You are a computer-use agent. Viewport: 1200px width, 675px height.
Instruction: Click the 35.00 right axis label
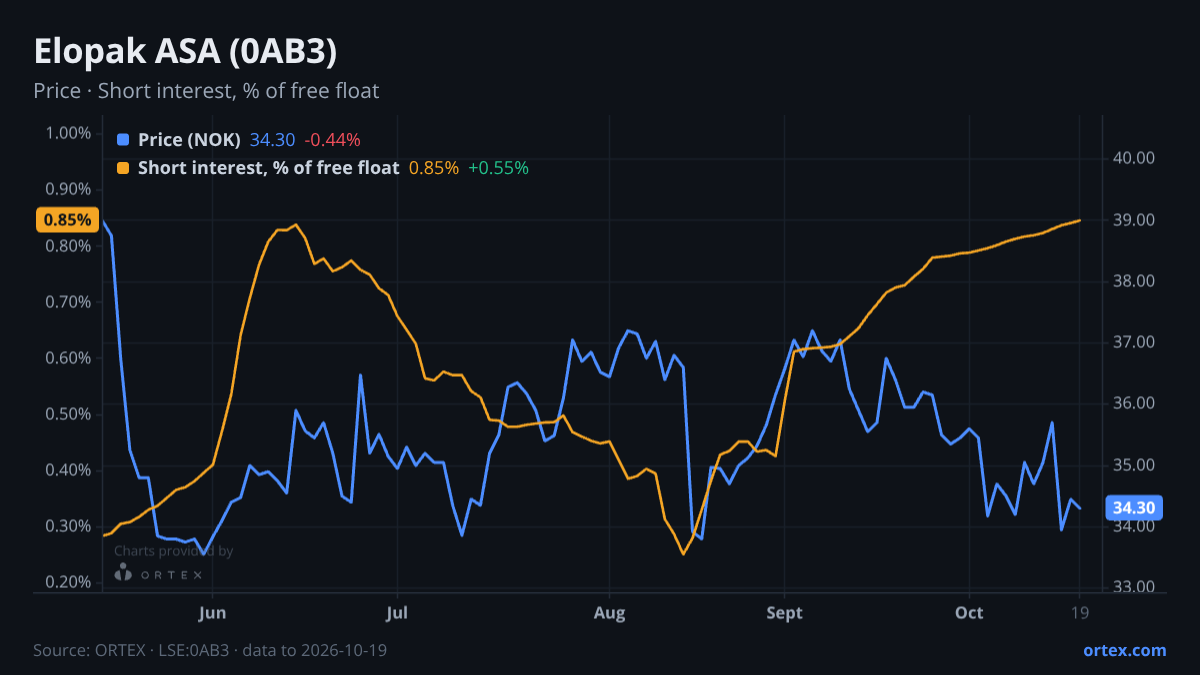pos(1133,465)
